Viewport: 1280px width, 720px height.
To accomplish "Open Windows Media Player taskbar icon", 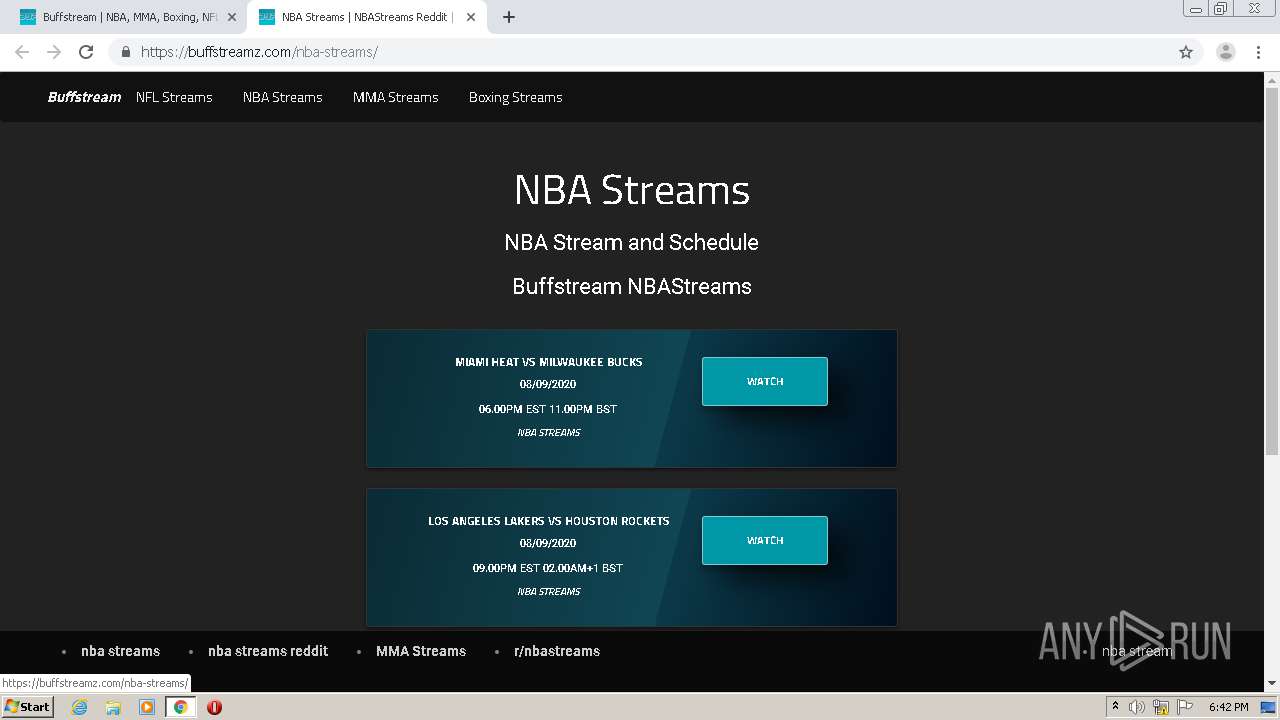I will (147, 707).
